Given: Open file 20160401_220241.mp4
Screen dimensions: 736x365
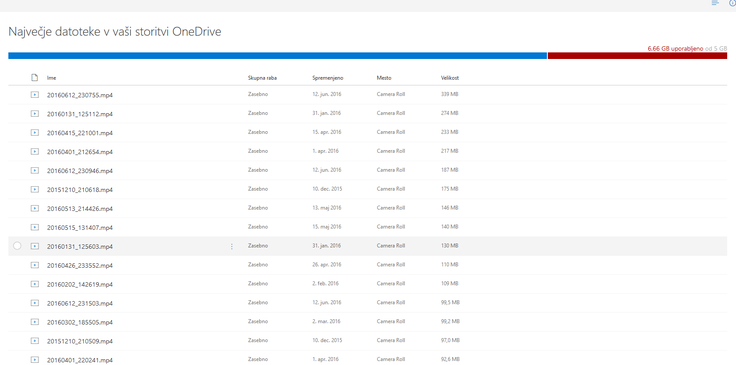Looking at the screenshot, I should (80, 360).
